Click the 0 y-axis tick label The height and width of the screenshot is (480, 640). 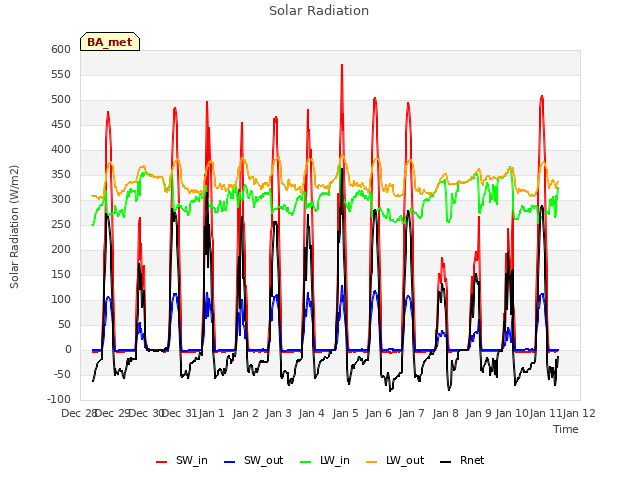(x=68, y=350)
